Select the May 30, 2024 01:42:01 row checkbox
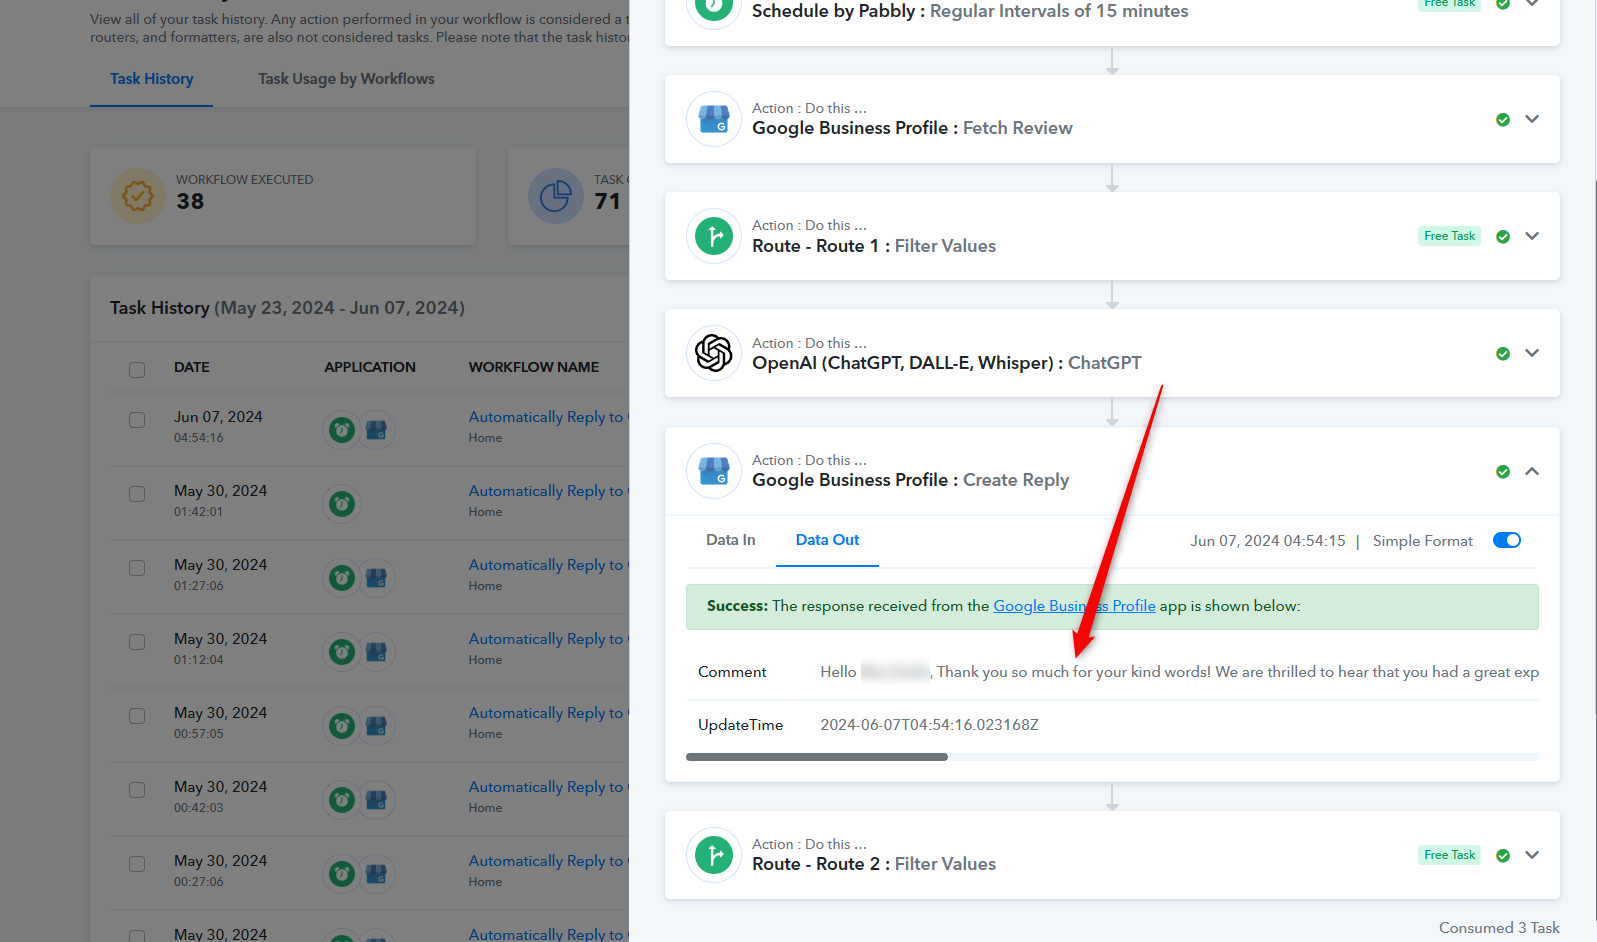Screen dimensions: 1597x942 click(x=137, y=494)
